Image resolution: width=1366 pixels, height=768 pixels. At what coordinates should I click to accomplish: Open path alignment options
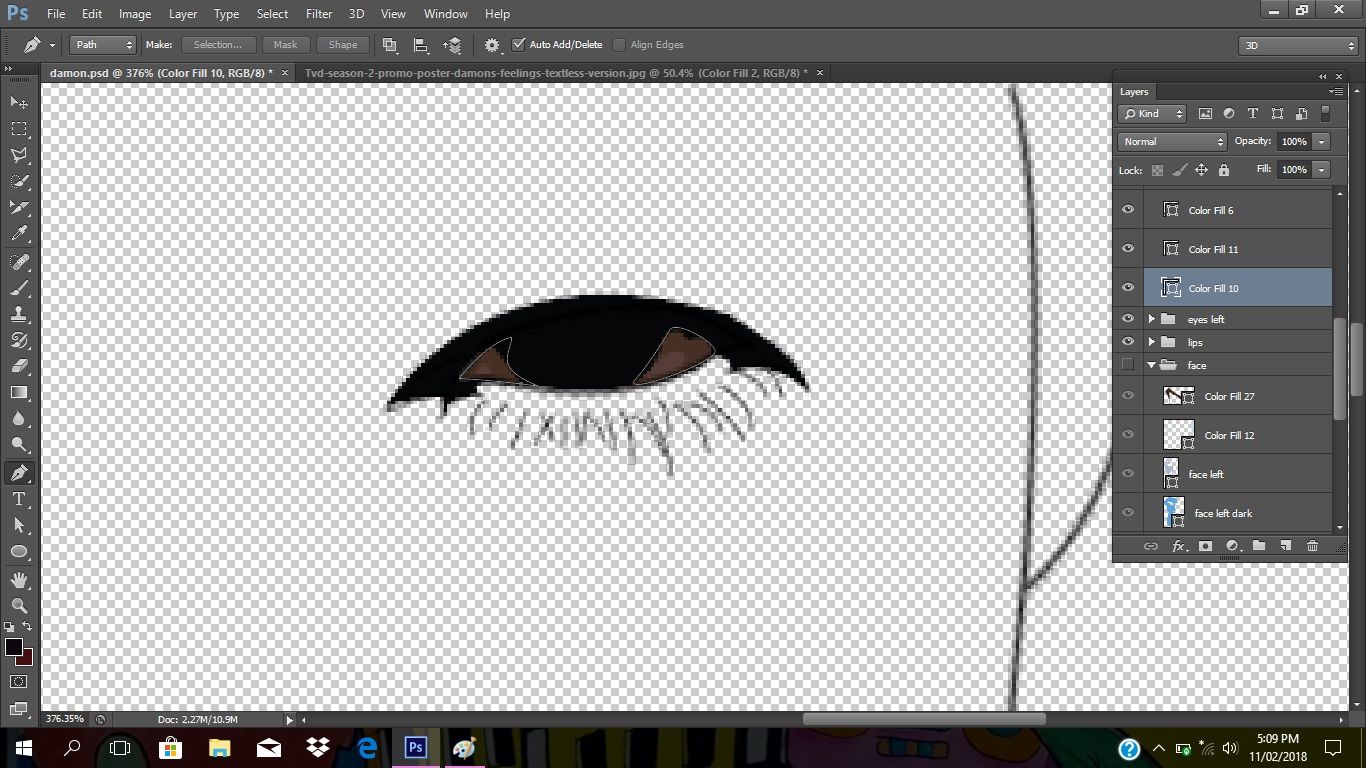pos(421,45)
